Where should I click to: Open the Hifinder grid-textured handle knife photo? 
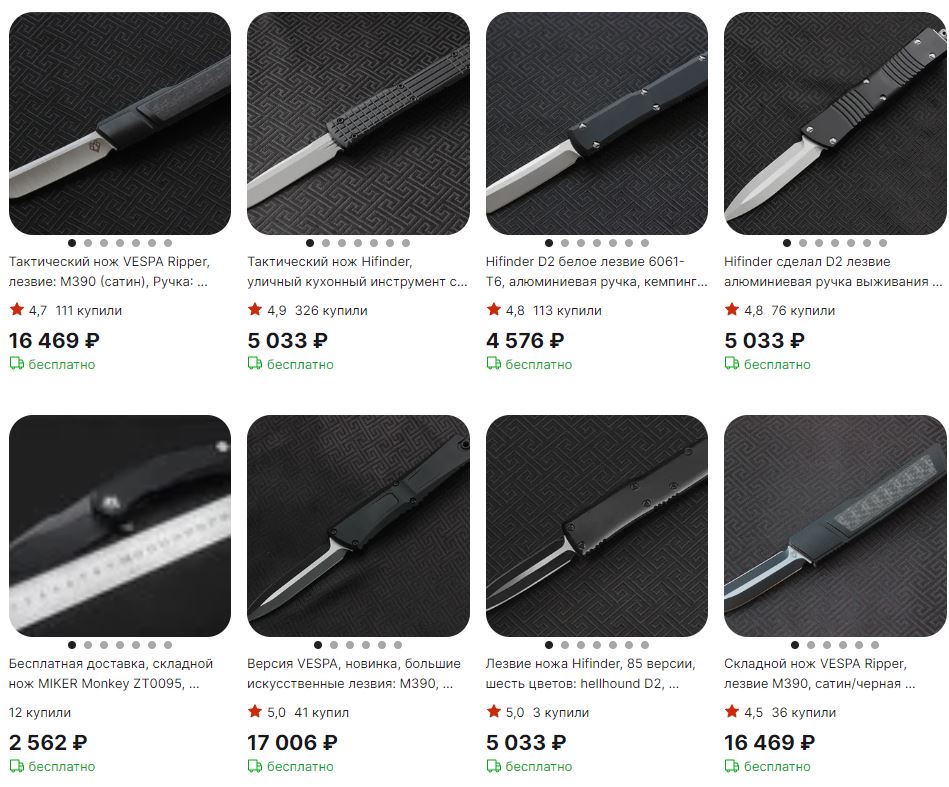click(x=358, y=123)
